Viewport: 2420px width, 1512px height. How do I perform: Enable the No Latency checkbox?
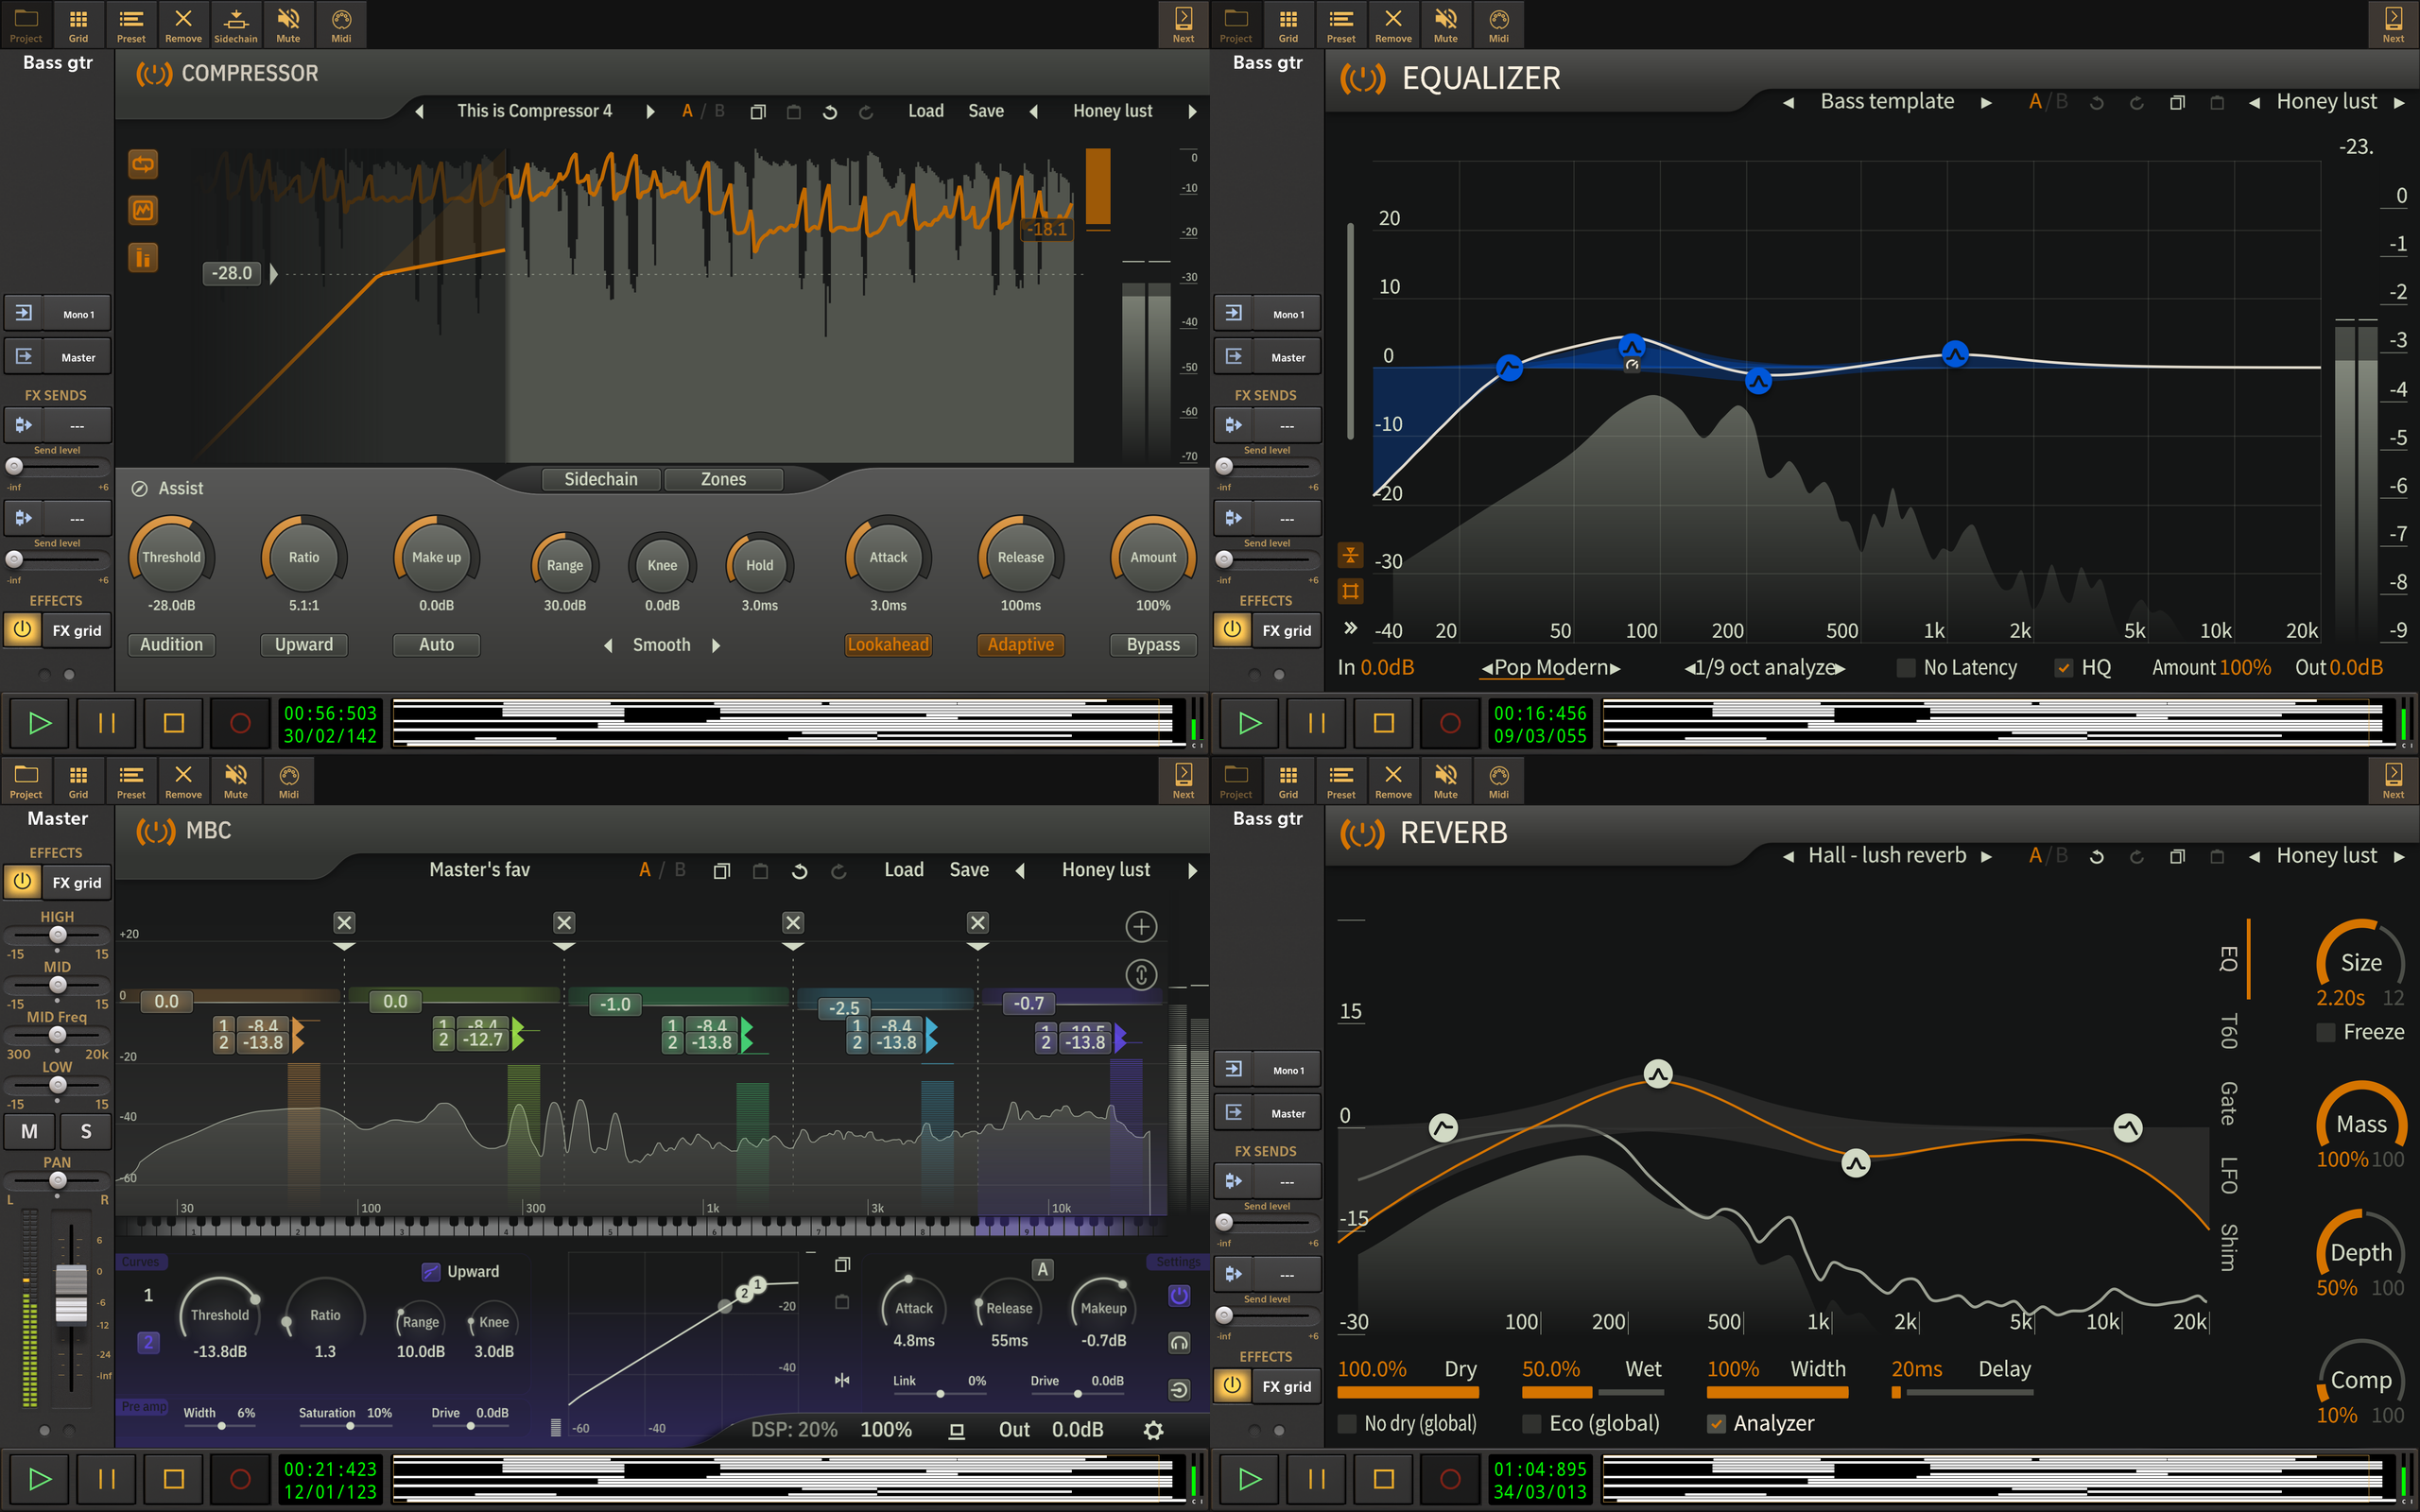click(x=1906, y=668)
